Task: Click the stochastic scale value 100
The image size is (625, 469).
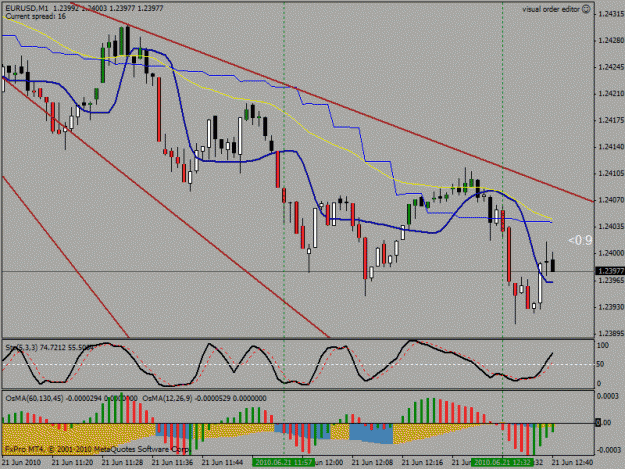Action: 603,345
